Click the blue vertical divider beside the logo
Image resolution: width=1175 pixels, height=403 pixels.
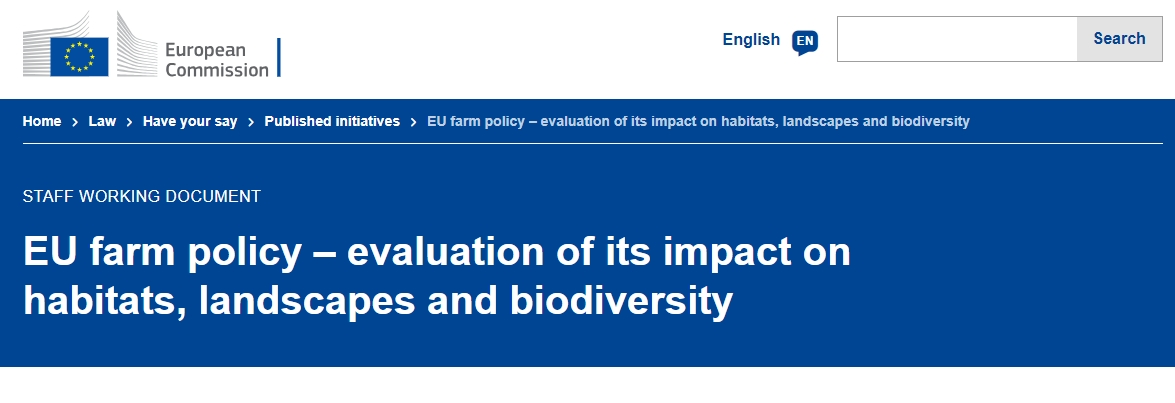coord(279,57)
